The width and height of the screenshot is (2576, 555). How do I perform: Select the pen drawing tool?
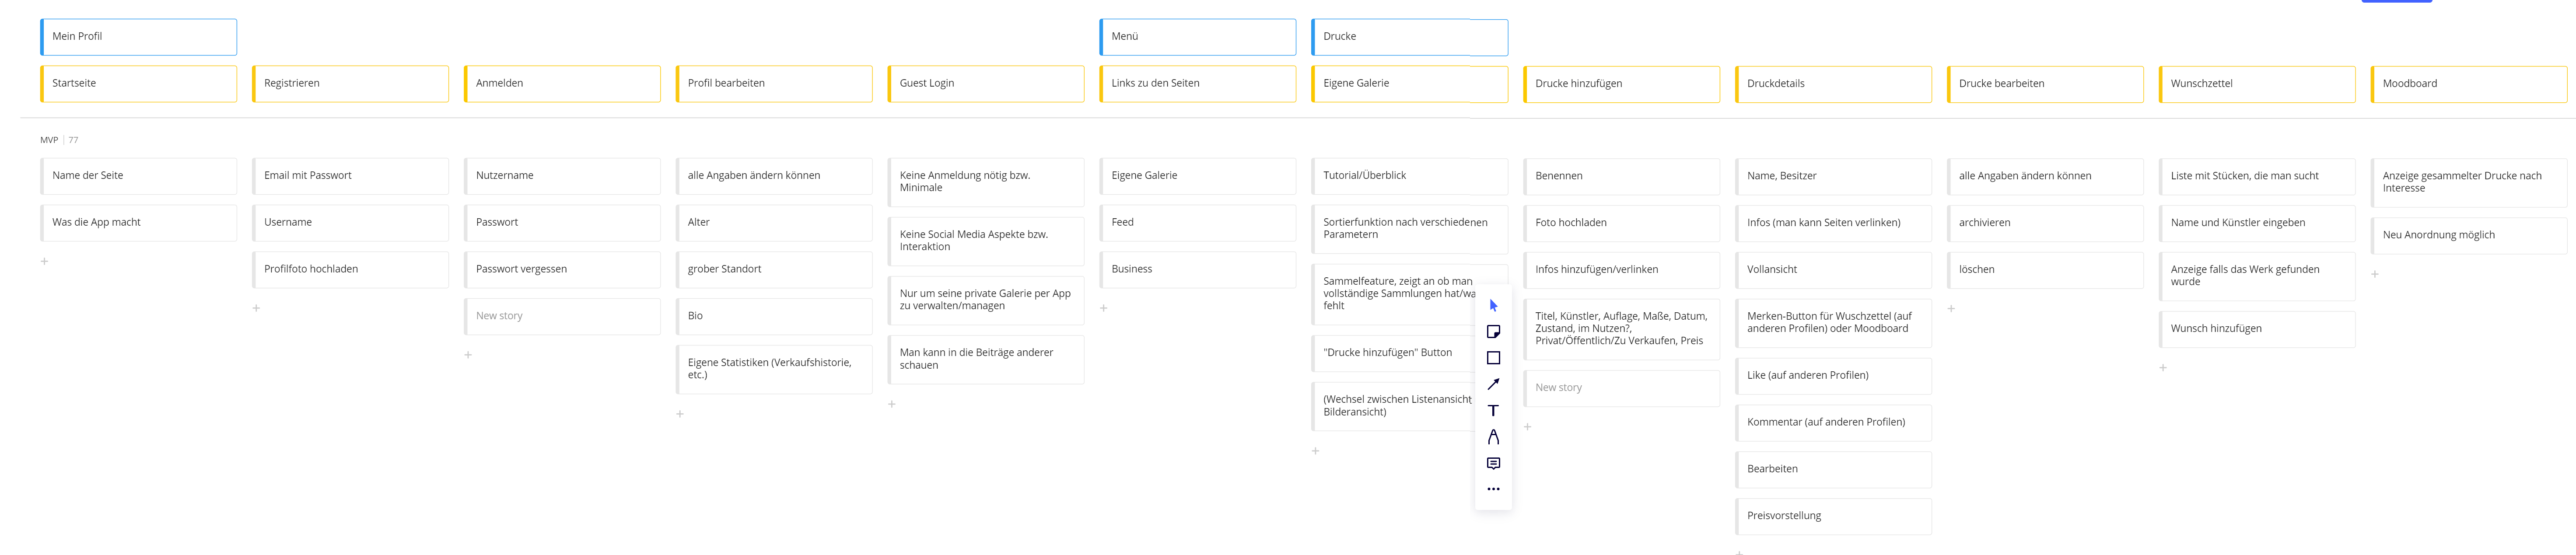click(x=1493, y=437)
